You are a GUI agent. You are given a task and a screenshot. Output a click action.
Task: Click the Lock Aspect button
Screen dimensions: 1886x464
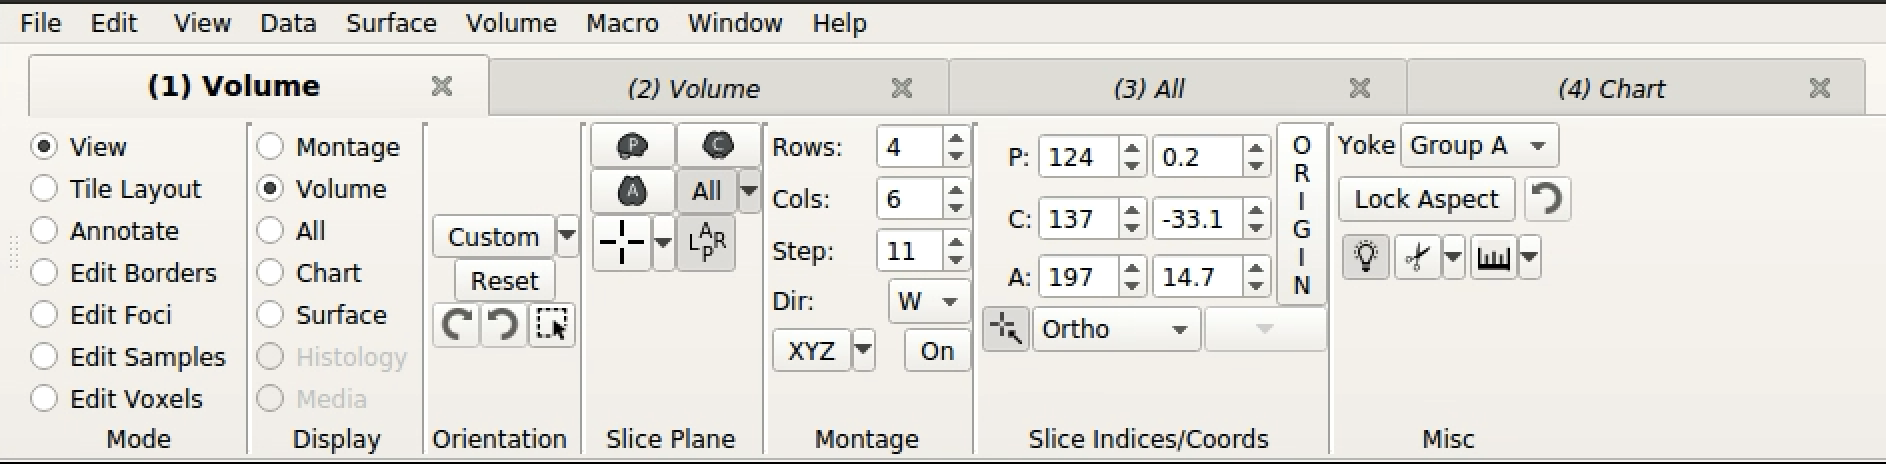pos(1426,199)
